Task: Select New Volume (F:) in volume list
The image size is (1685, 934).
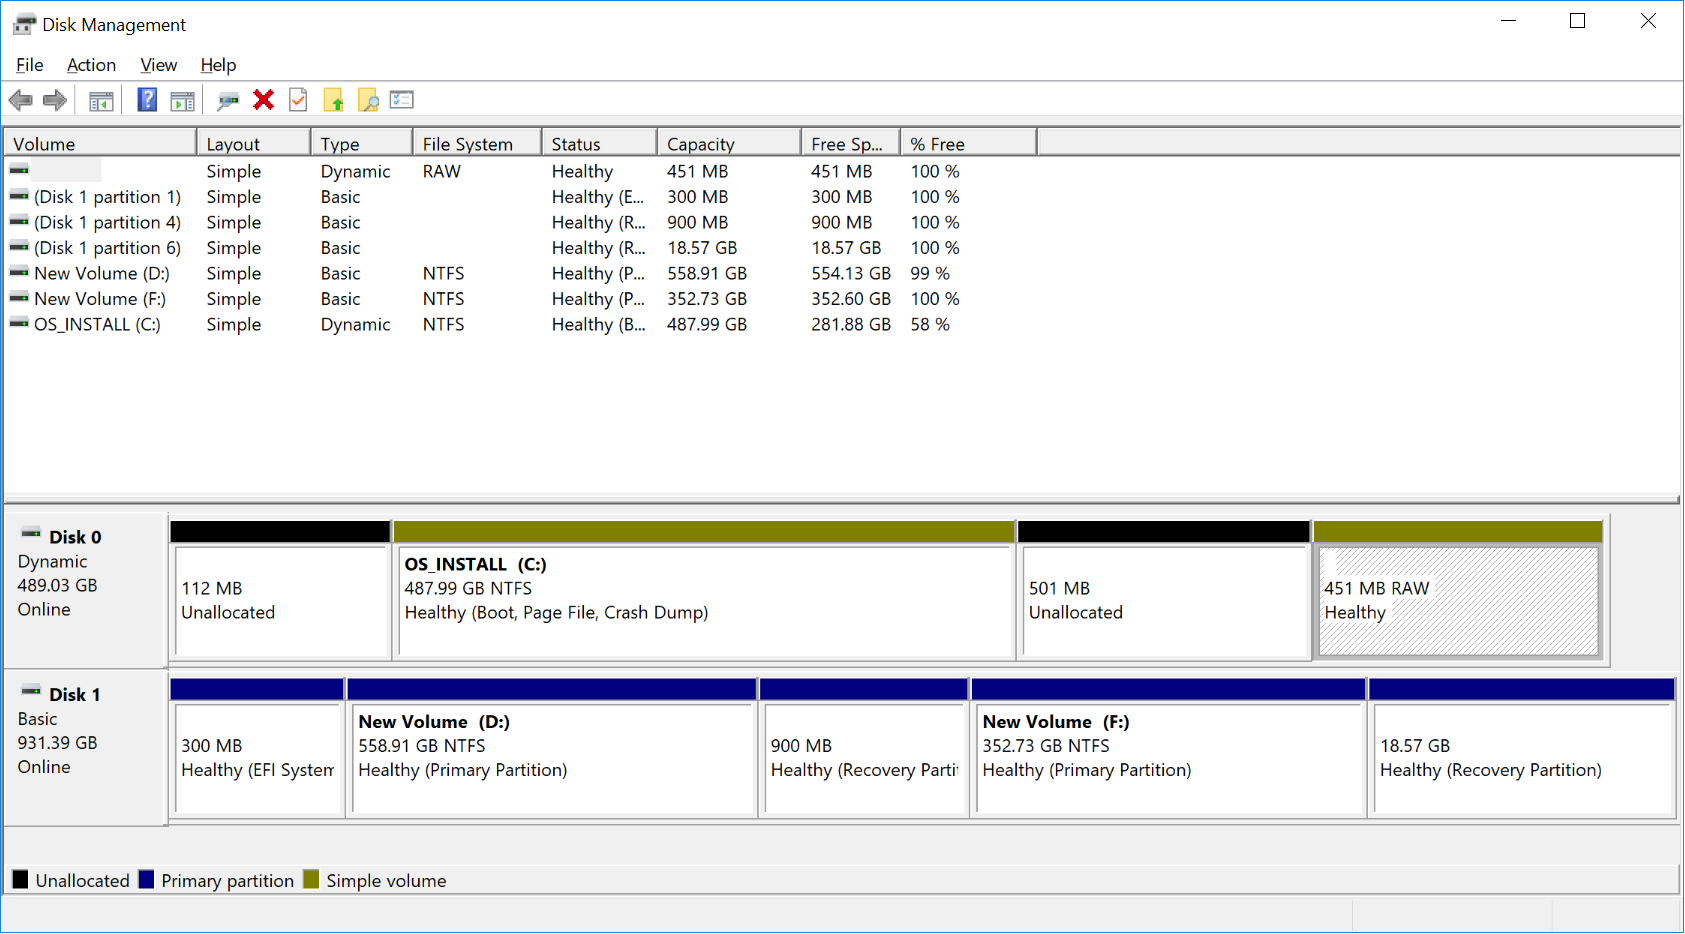Action: pyautogui.click(x=99, y=299)
